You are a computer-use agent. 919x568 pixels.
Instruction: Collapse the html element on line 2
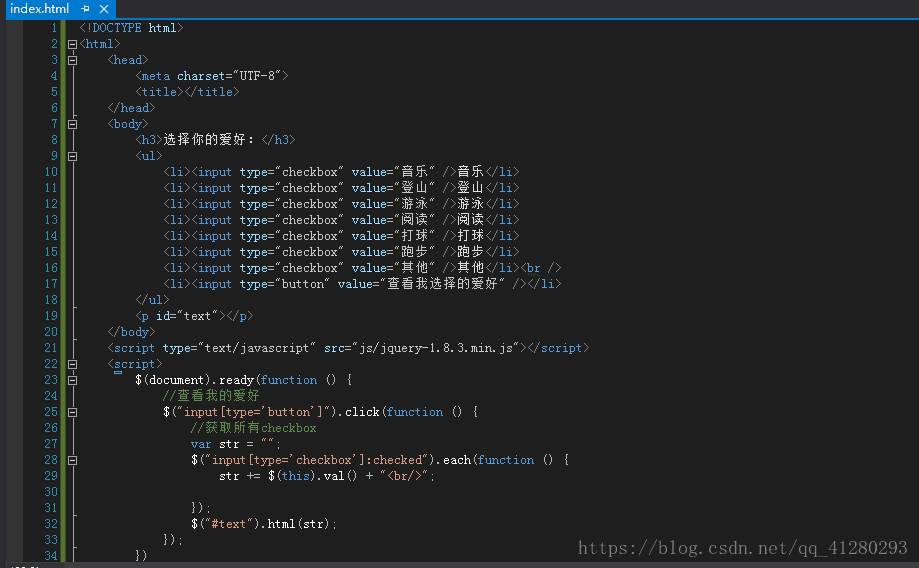click(x=72, y=45)
